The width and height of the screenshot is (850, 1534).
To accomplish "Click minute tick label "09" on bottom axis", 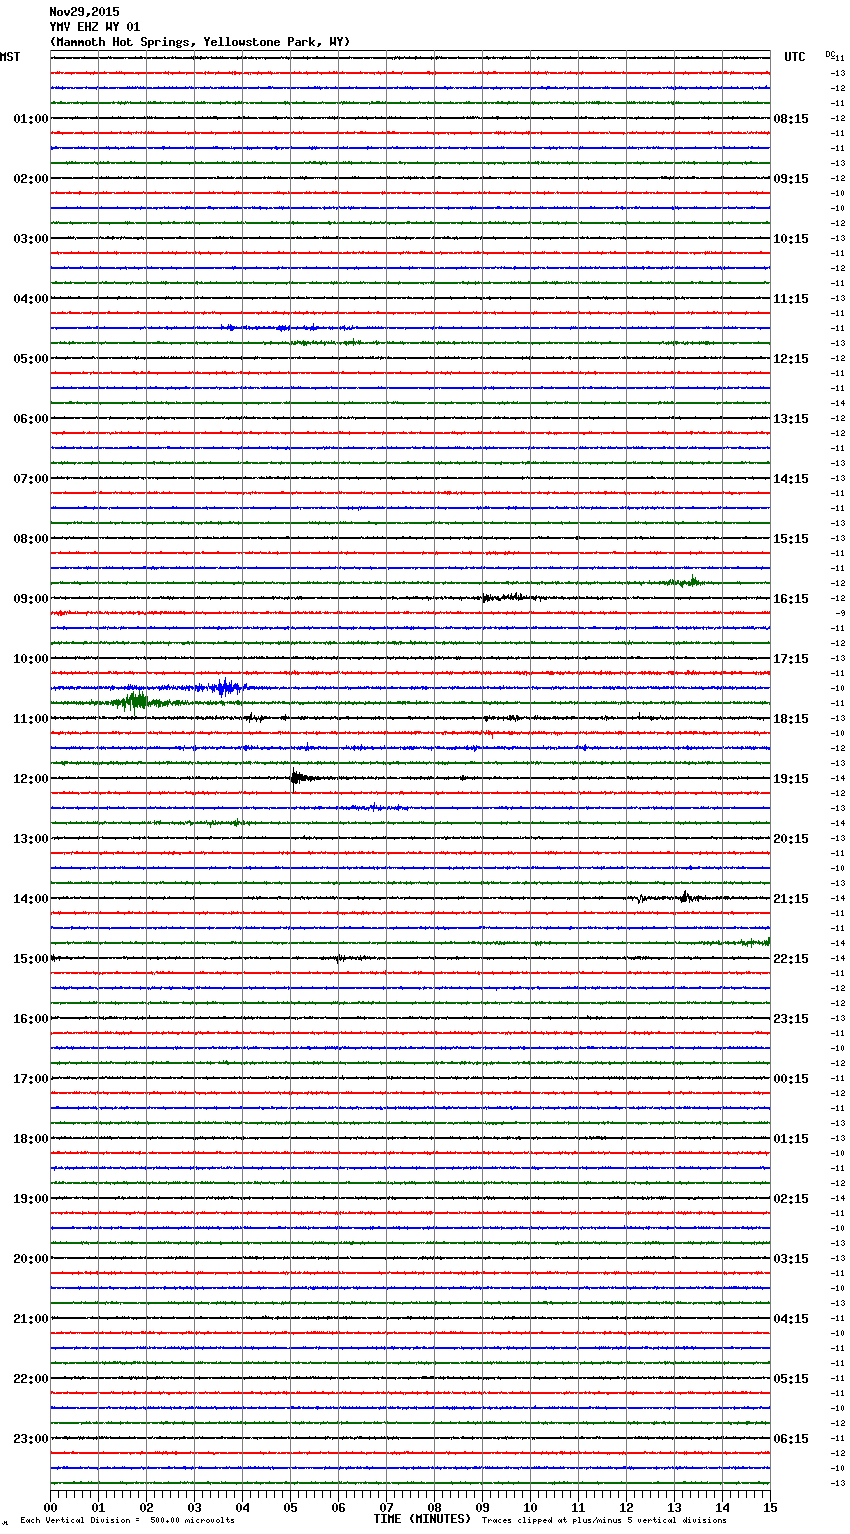I will click(483, 1507).
